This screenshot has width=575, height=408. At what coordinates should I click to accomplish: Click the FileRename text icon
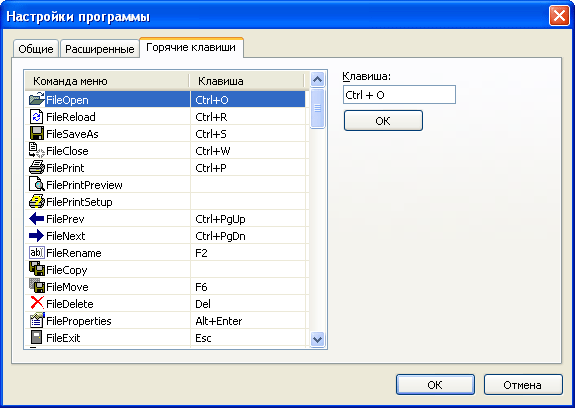(x=37, y=253)
